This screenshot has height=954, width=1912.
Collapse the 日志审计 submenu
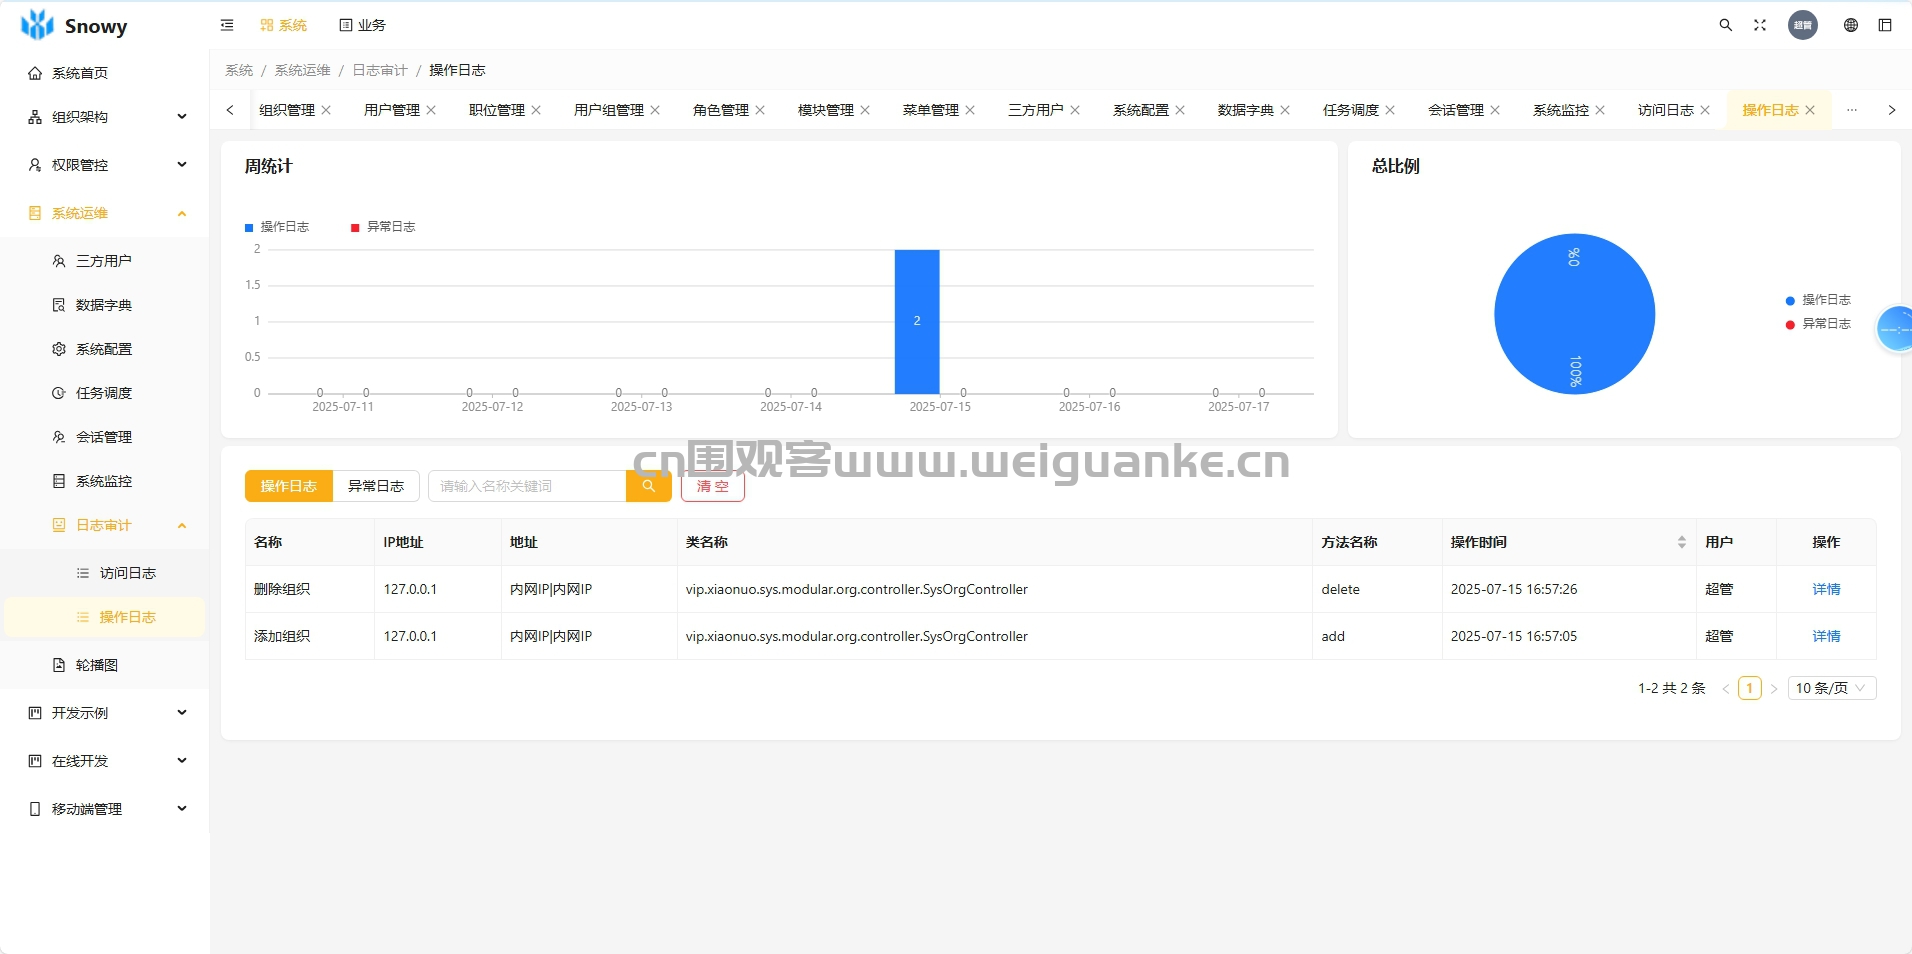pos(104,525)
